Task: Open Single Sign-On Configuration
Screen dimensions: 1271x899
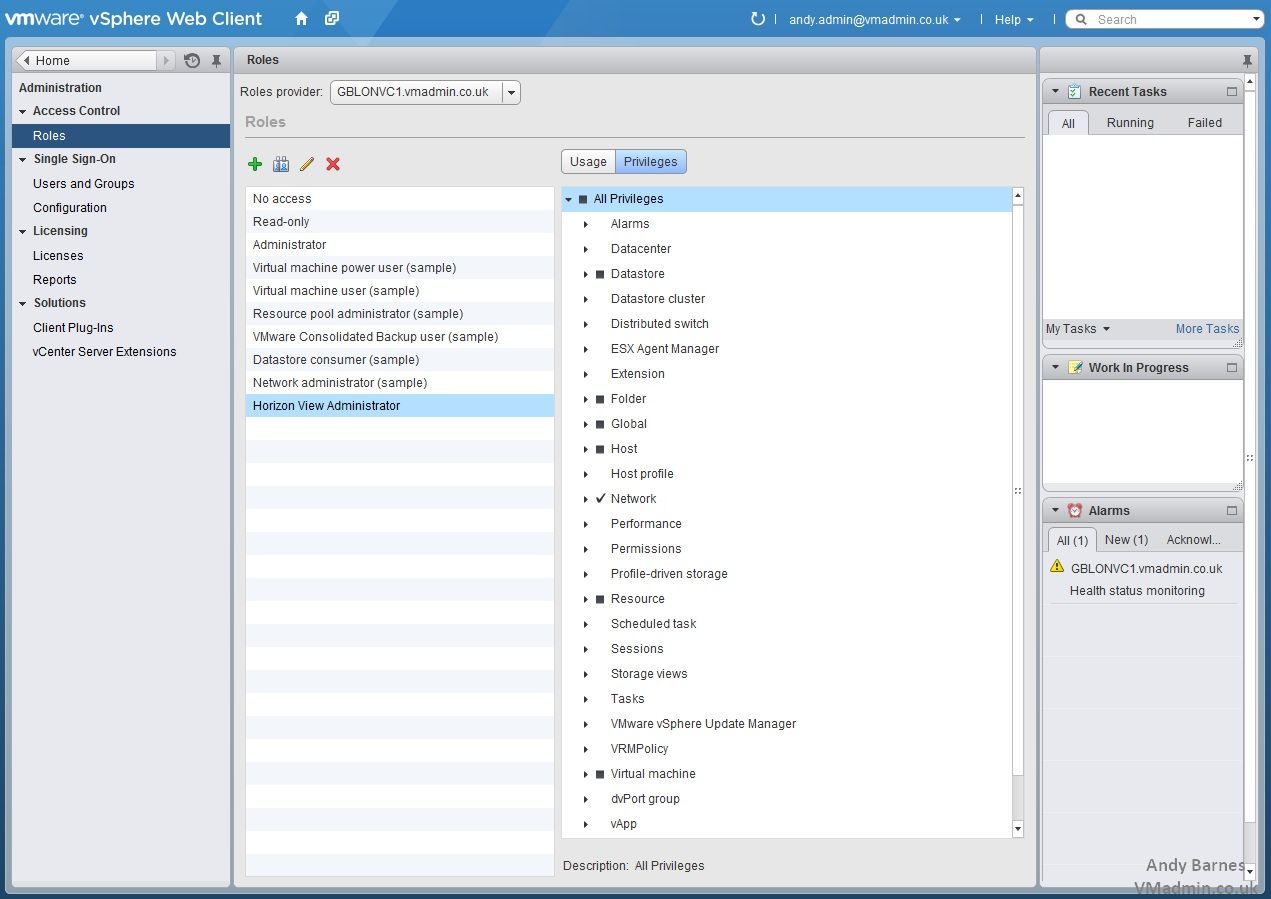Action: tap(69, 208)
